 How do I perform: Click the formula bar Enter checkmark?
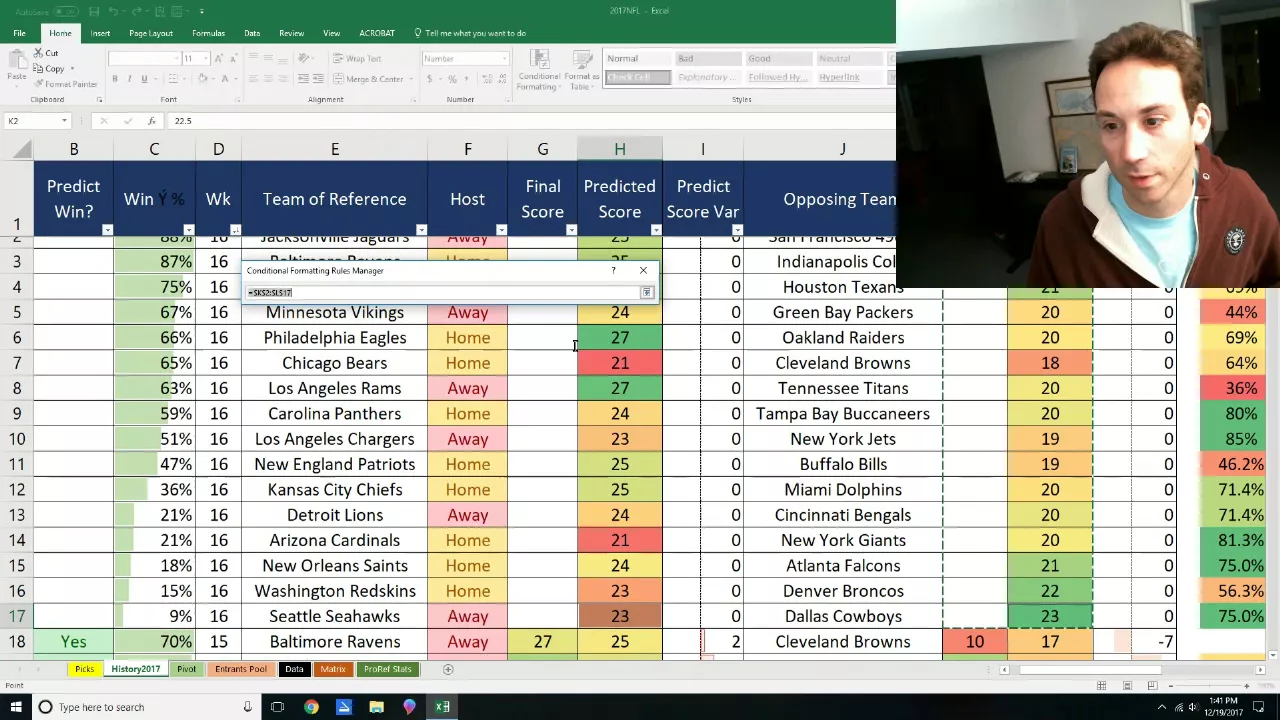127,121
